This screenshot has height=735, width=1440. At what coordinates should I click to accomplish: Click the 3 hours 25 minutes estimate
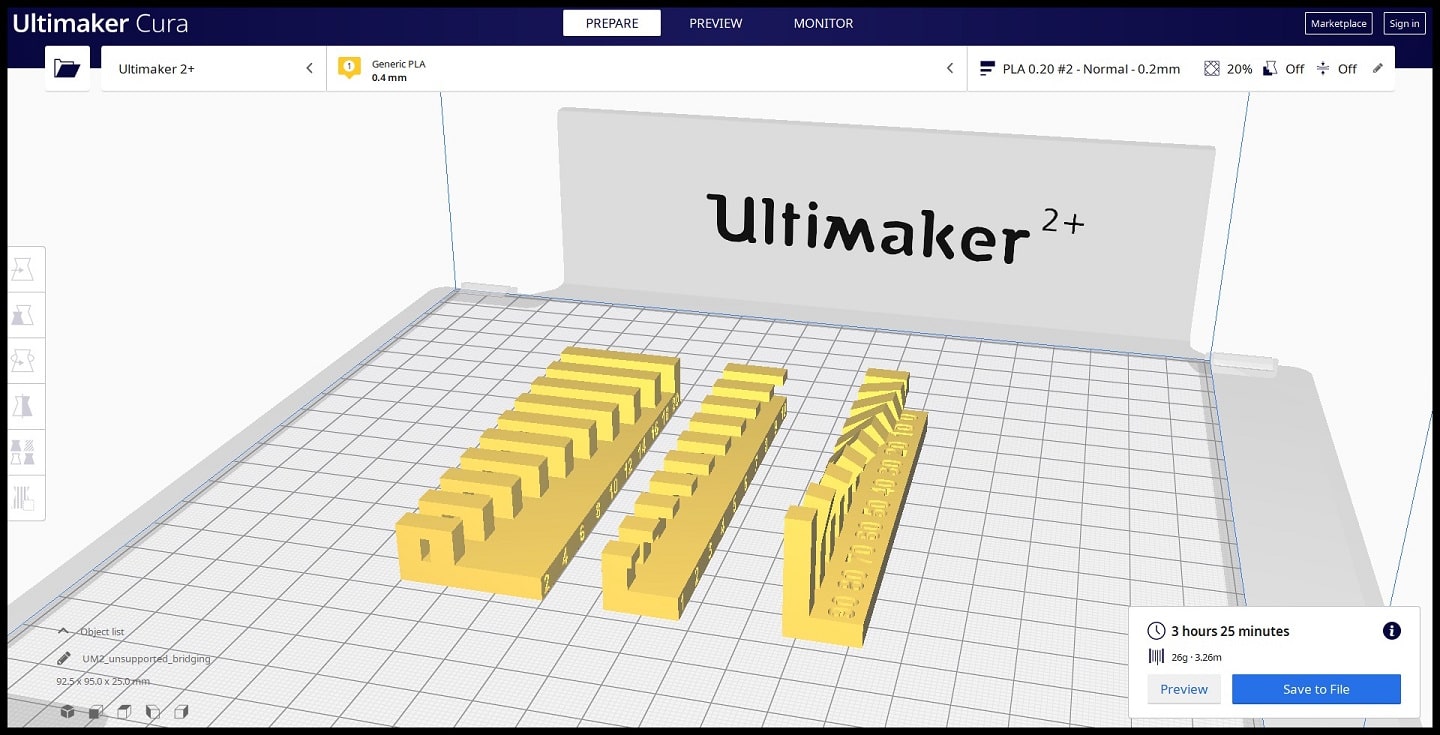1230,631
